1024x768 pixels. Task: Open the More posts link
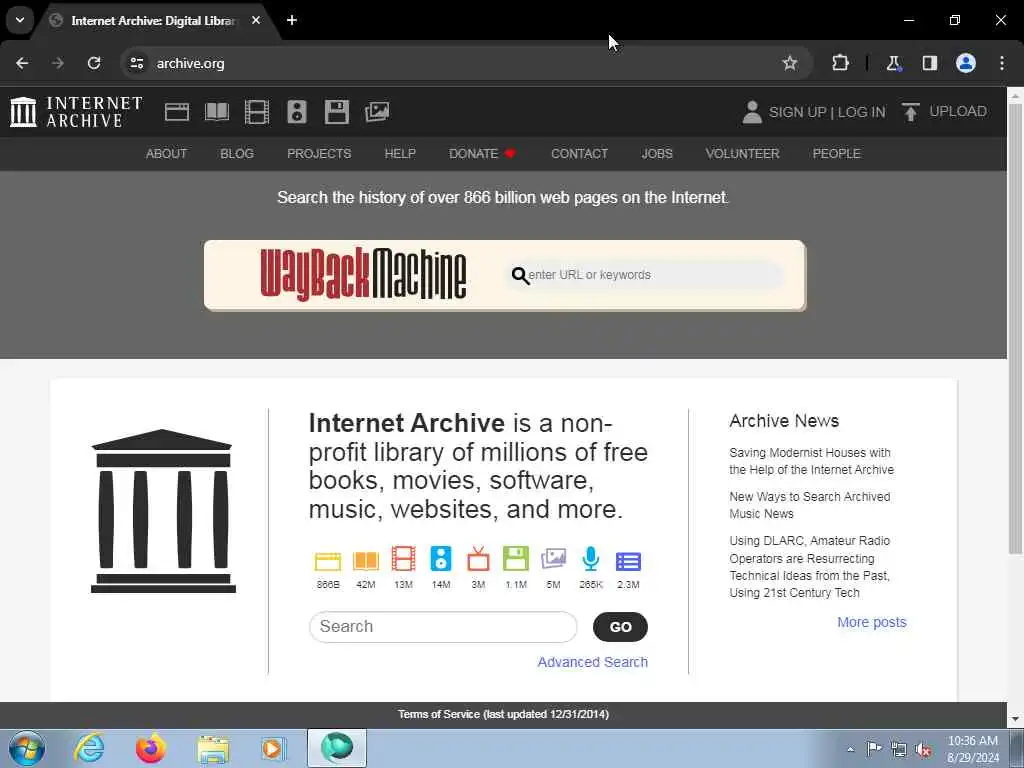(x=872, y=622)
